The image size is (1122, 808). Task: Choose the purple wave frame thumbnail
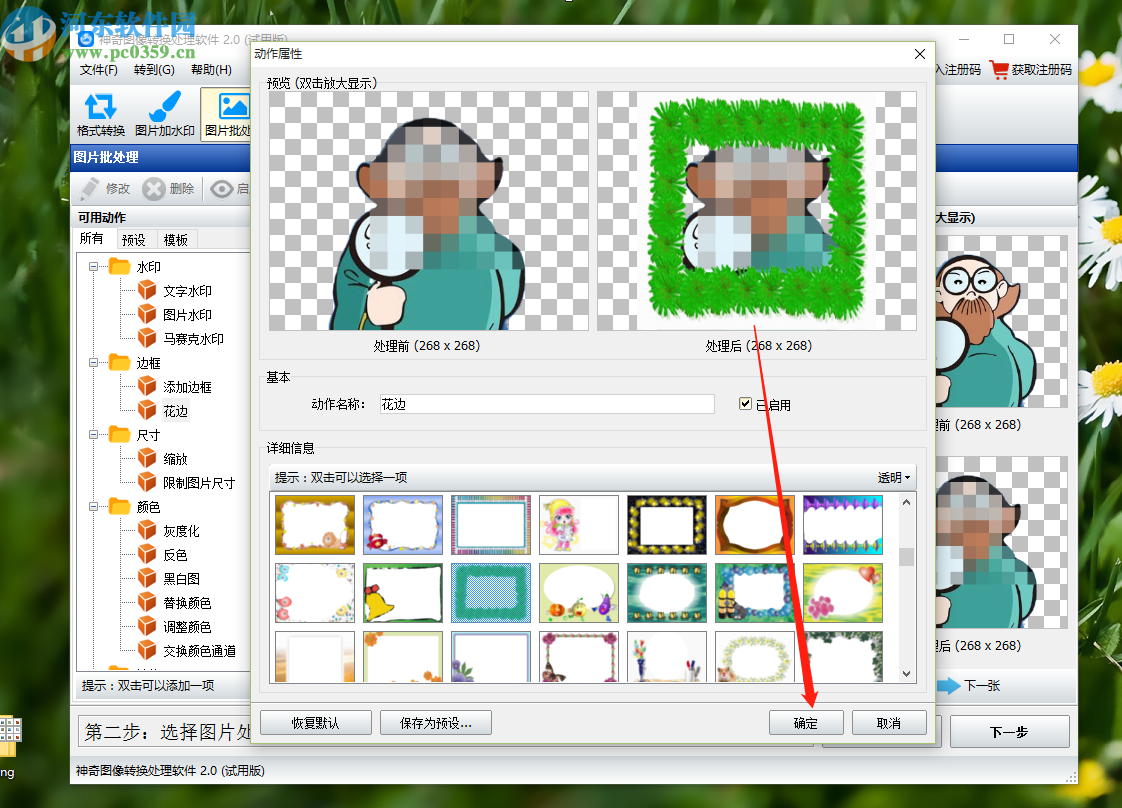(843, 525)
